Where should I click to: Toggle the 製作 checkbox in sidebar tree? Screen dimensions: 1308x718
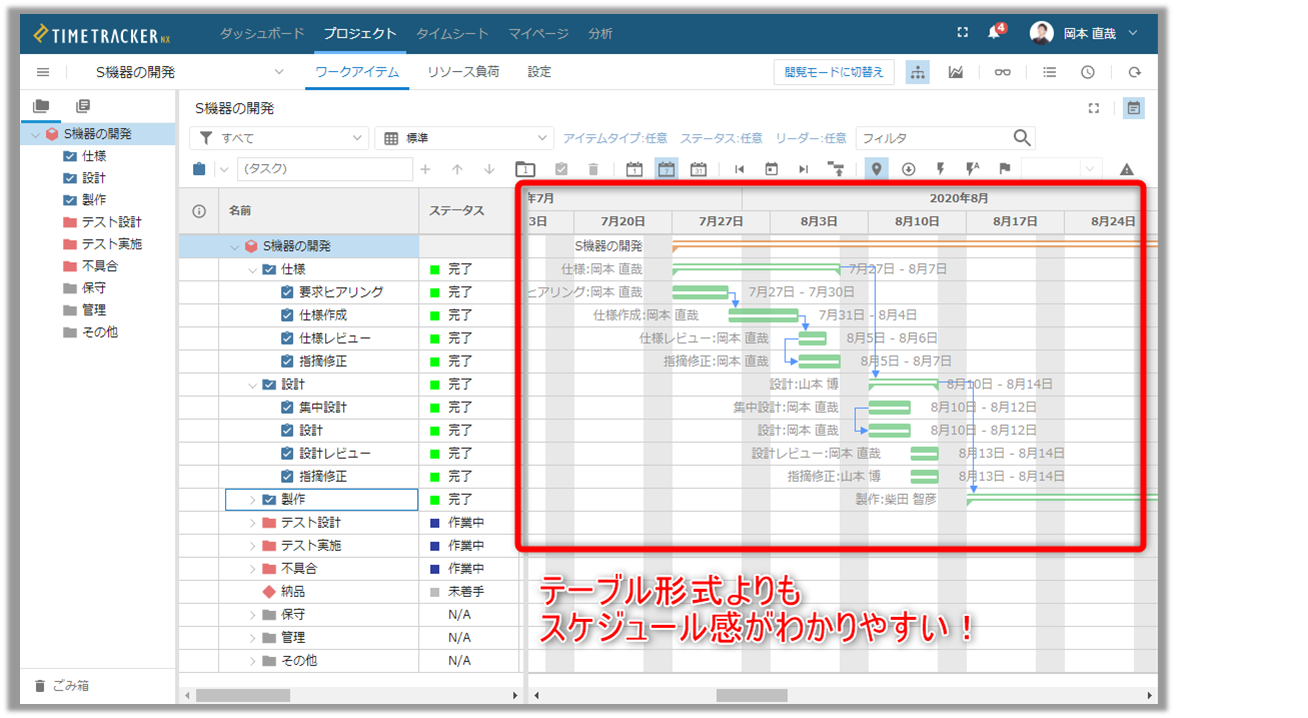[x=69, y=200]
